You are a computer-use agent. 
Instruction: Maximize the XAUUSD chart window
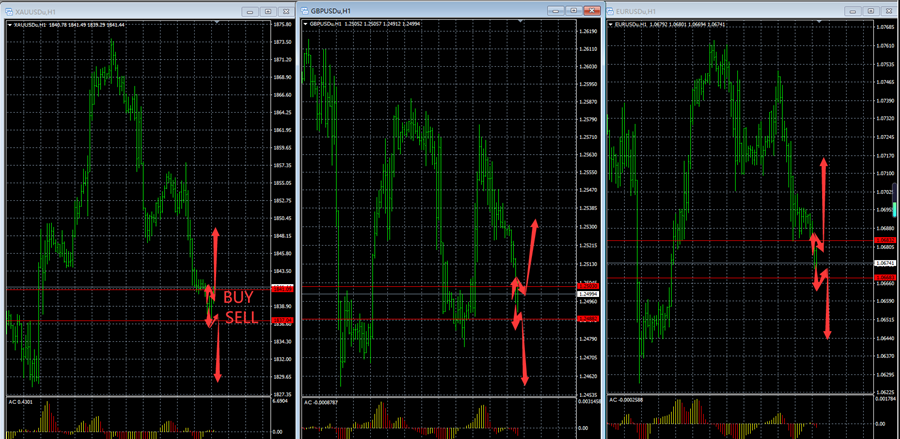(x=266, y=10)
